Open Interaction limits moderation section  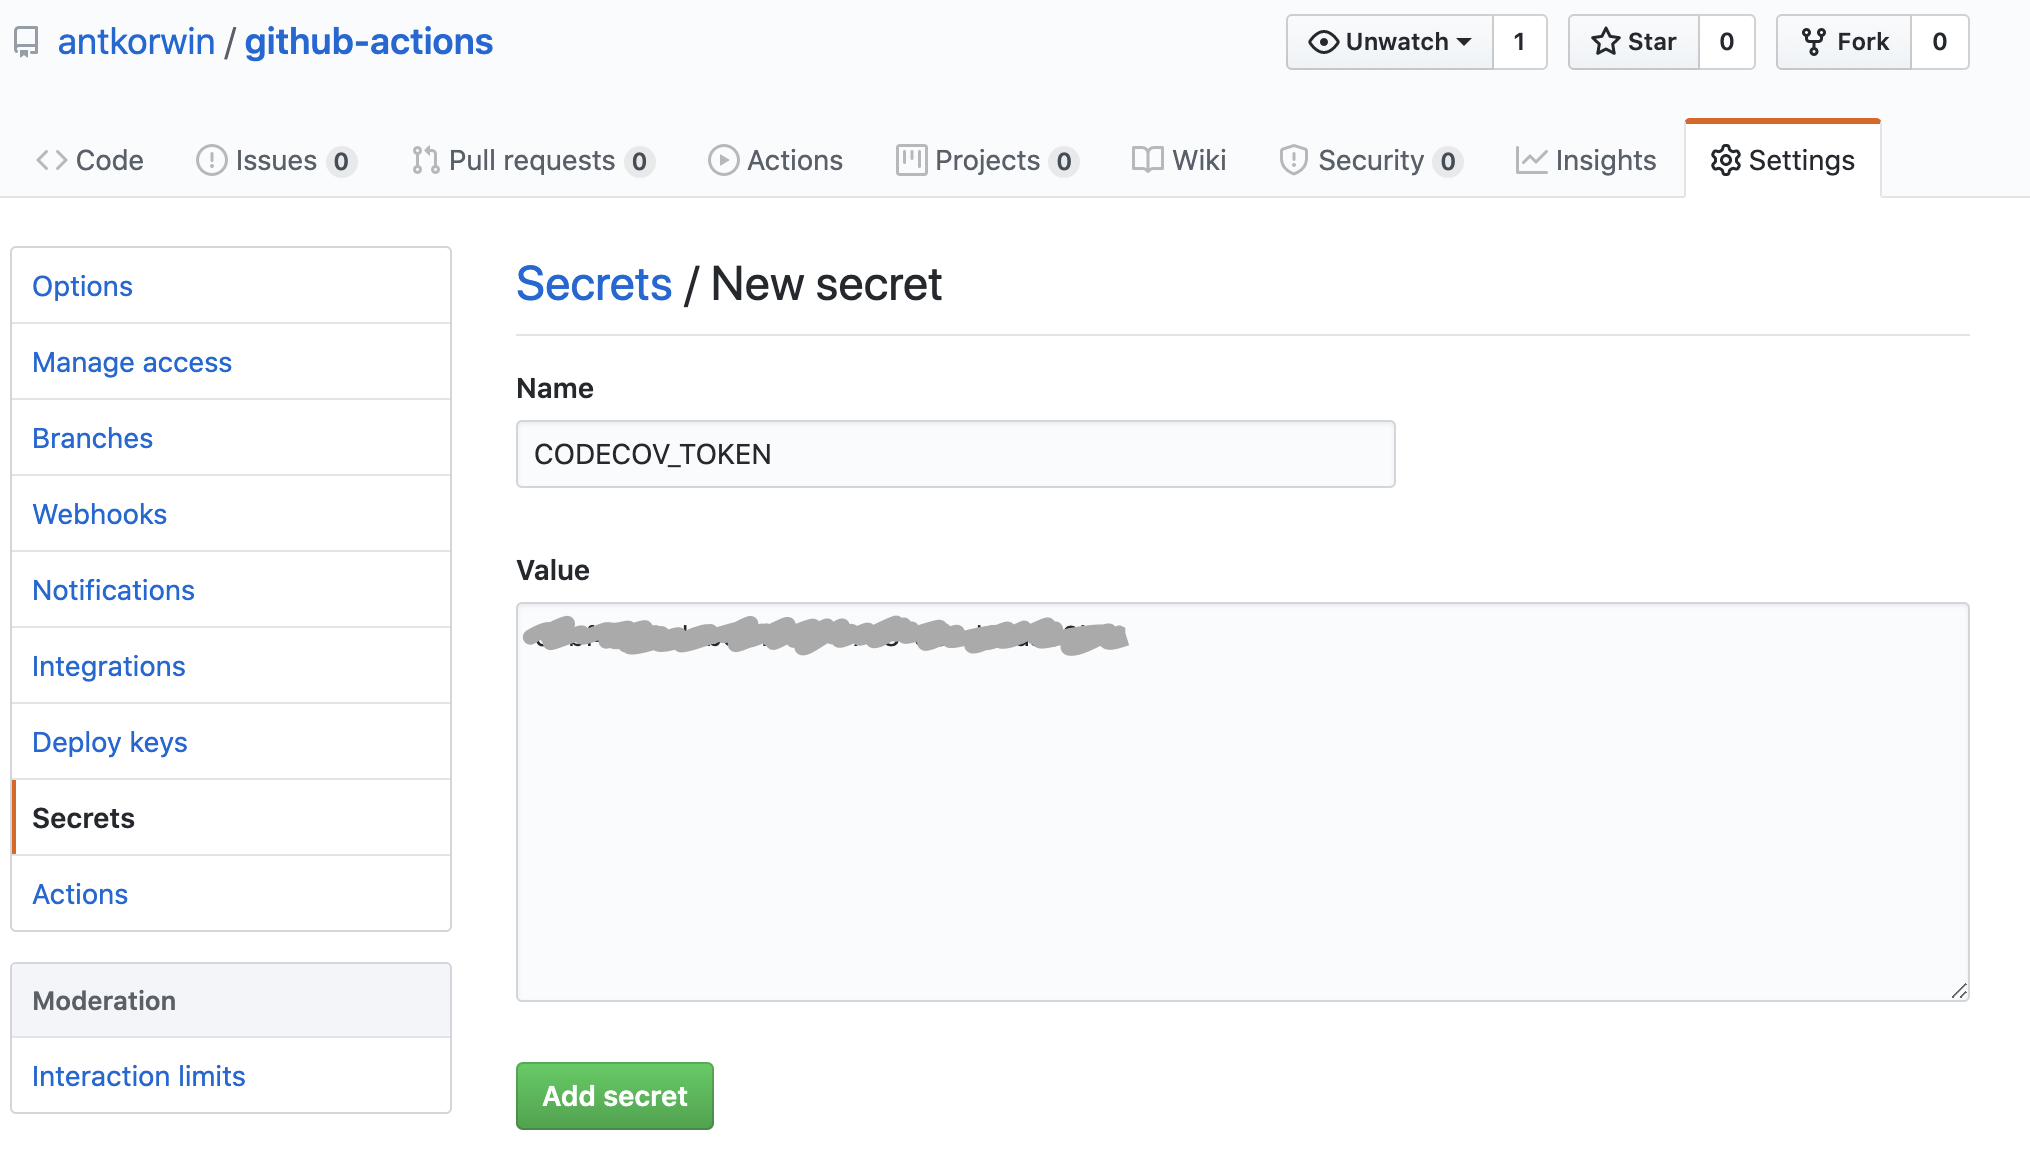[x=138, y=1074]
